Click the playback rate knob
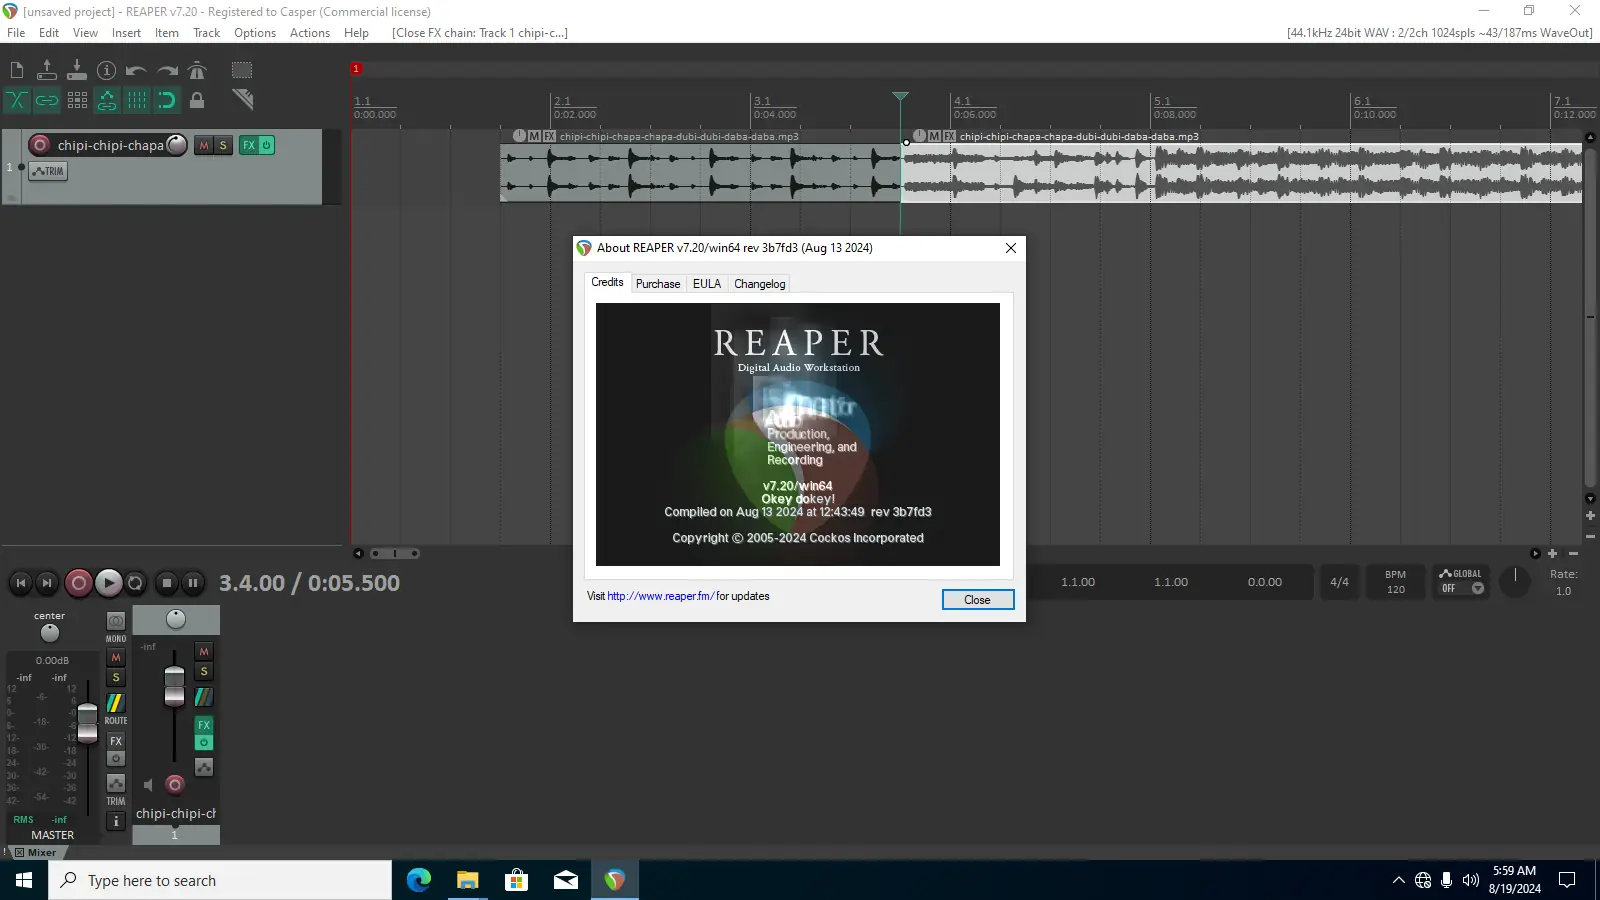The image size is (1600, 900). pos(1515,581)
